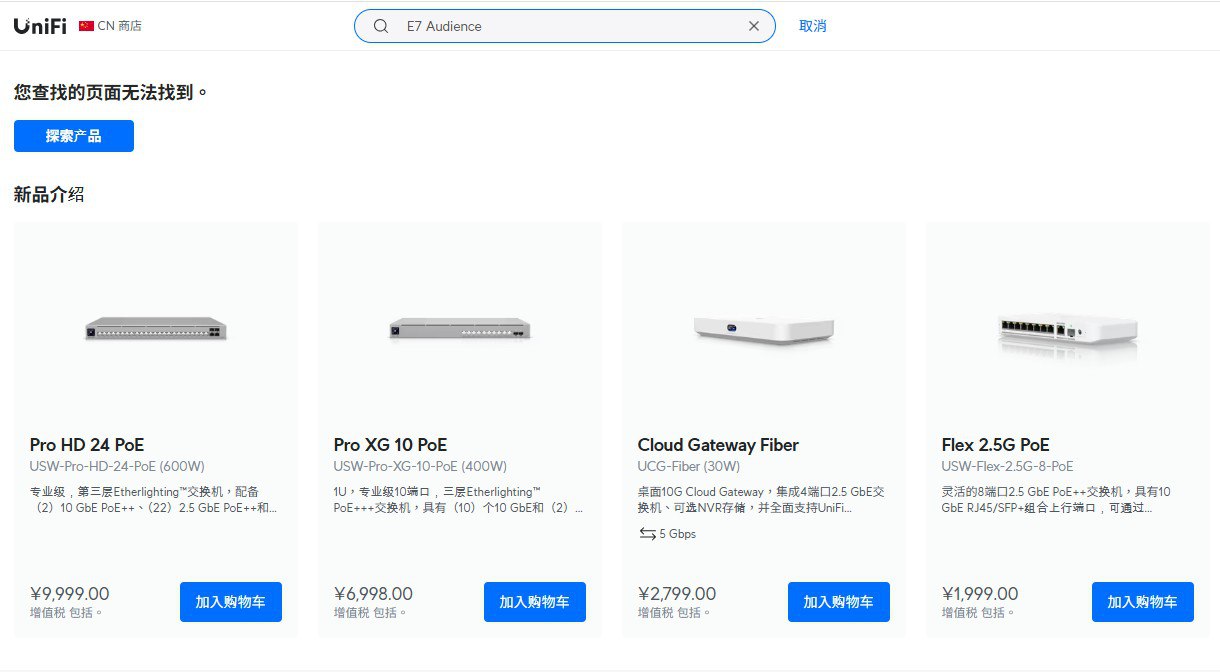This screenshot has width=1220, height=672.
Task: Click the 5 Gbps throughput icon
Action: click(648, 534)
